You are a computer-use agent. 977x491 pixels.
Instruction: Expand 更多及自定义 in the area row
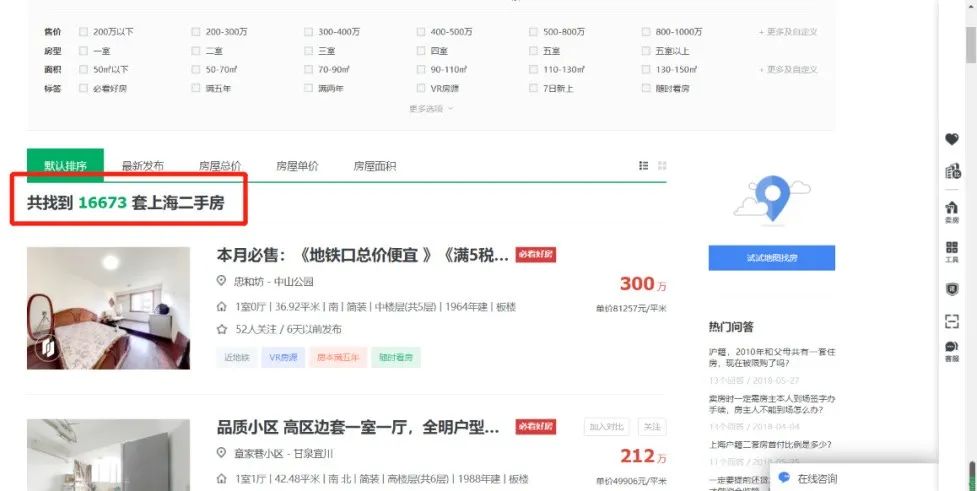point(788,70)
